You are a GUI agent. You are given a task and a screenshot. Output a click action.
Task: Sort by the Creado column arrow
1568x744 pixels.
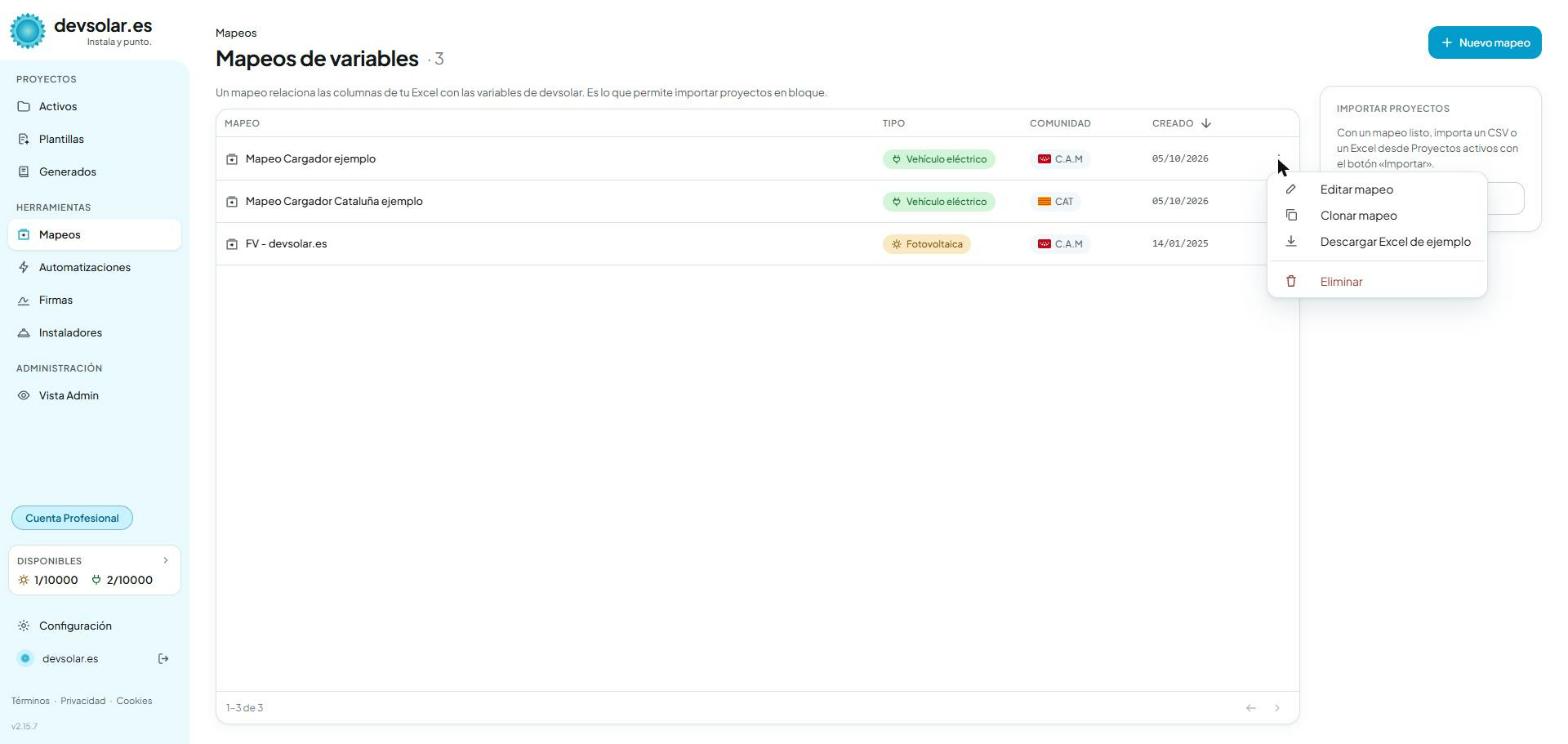click(1206, 123)
